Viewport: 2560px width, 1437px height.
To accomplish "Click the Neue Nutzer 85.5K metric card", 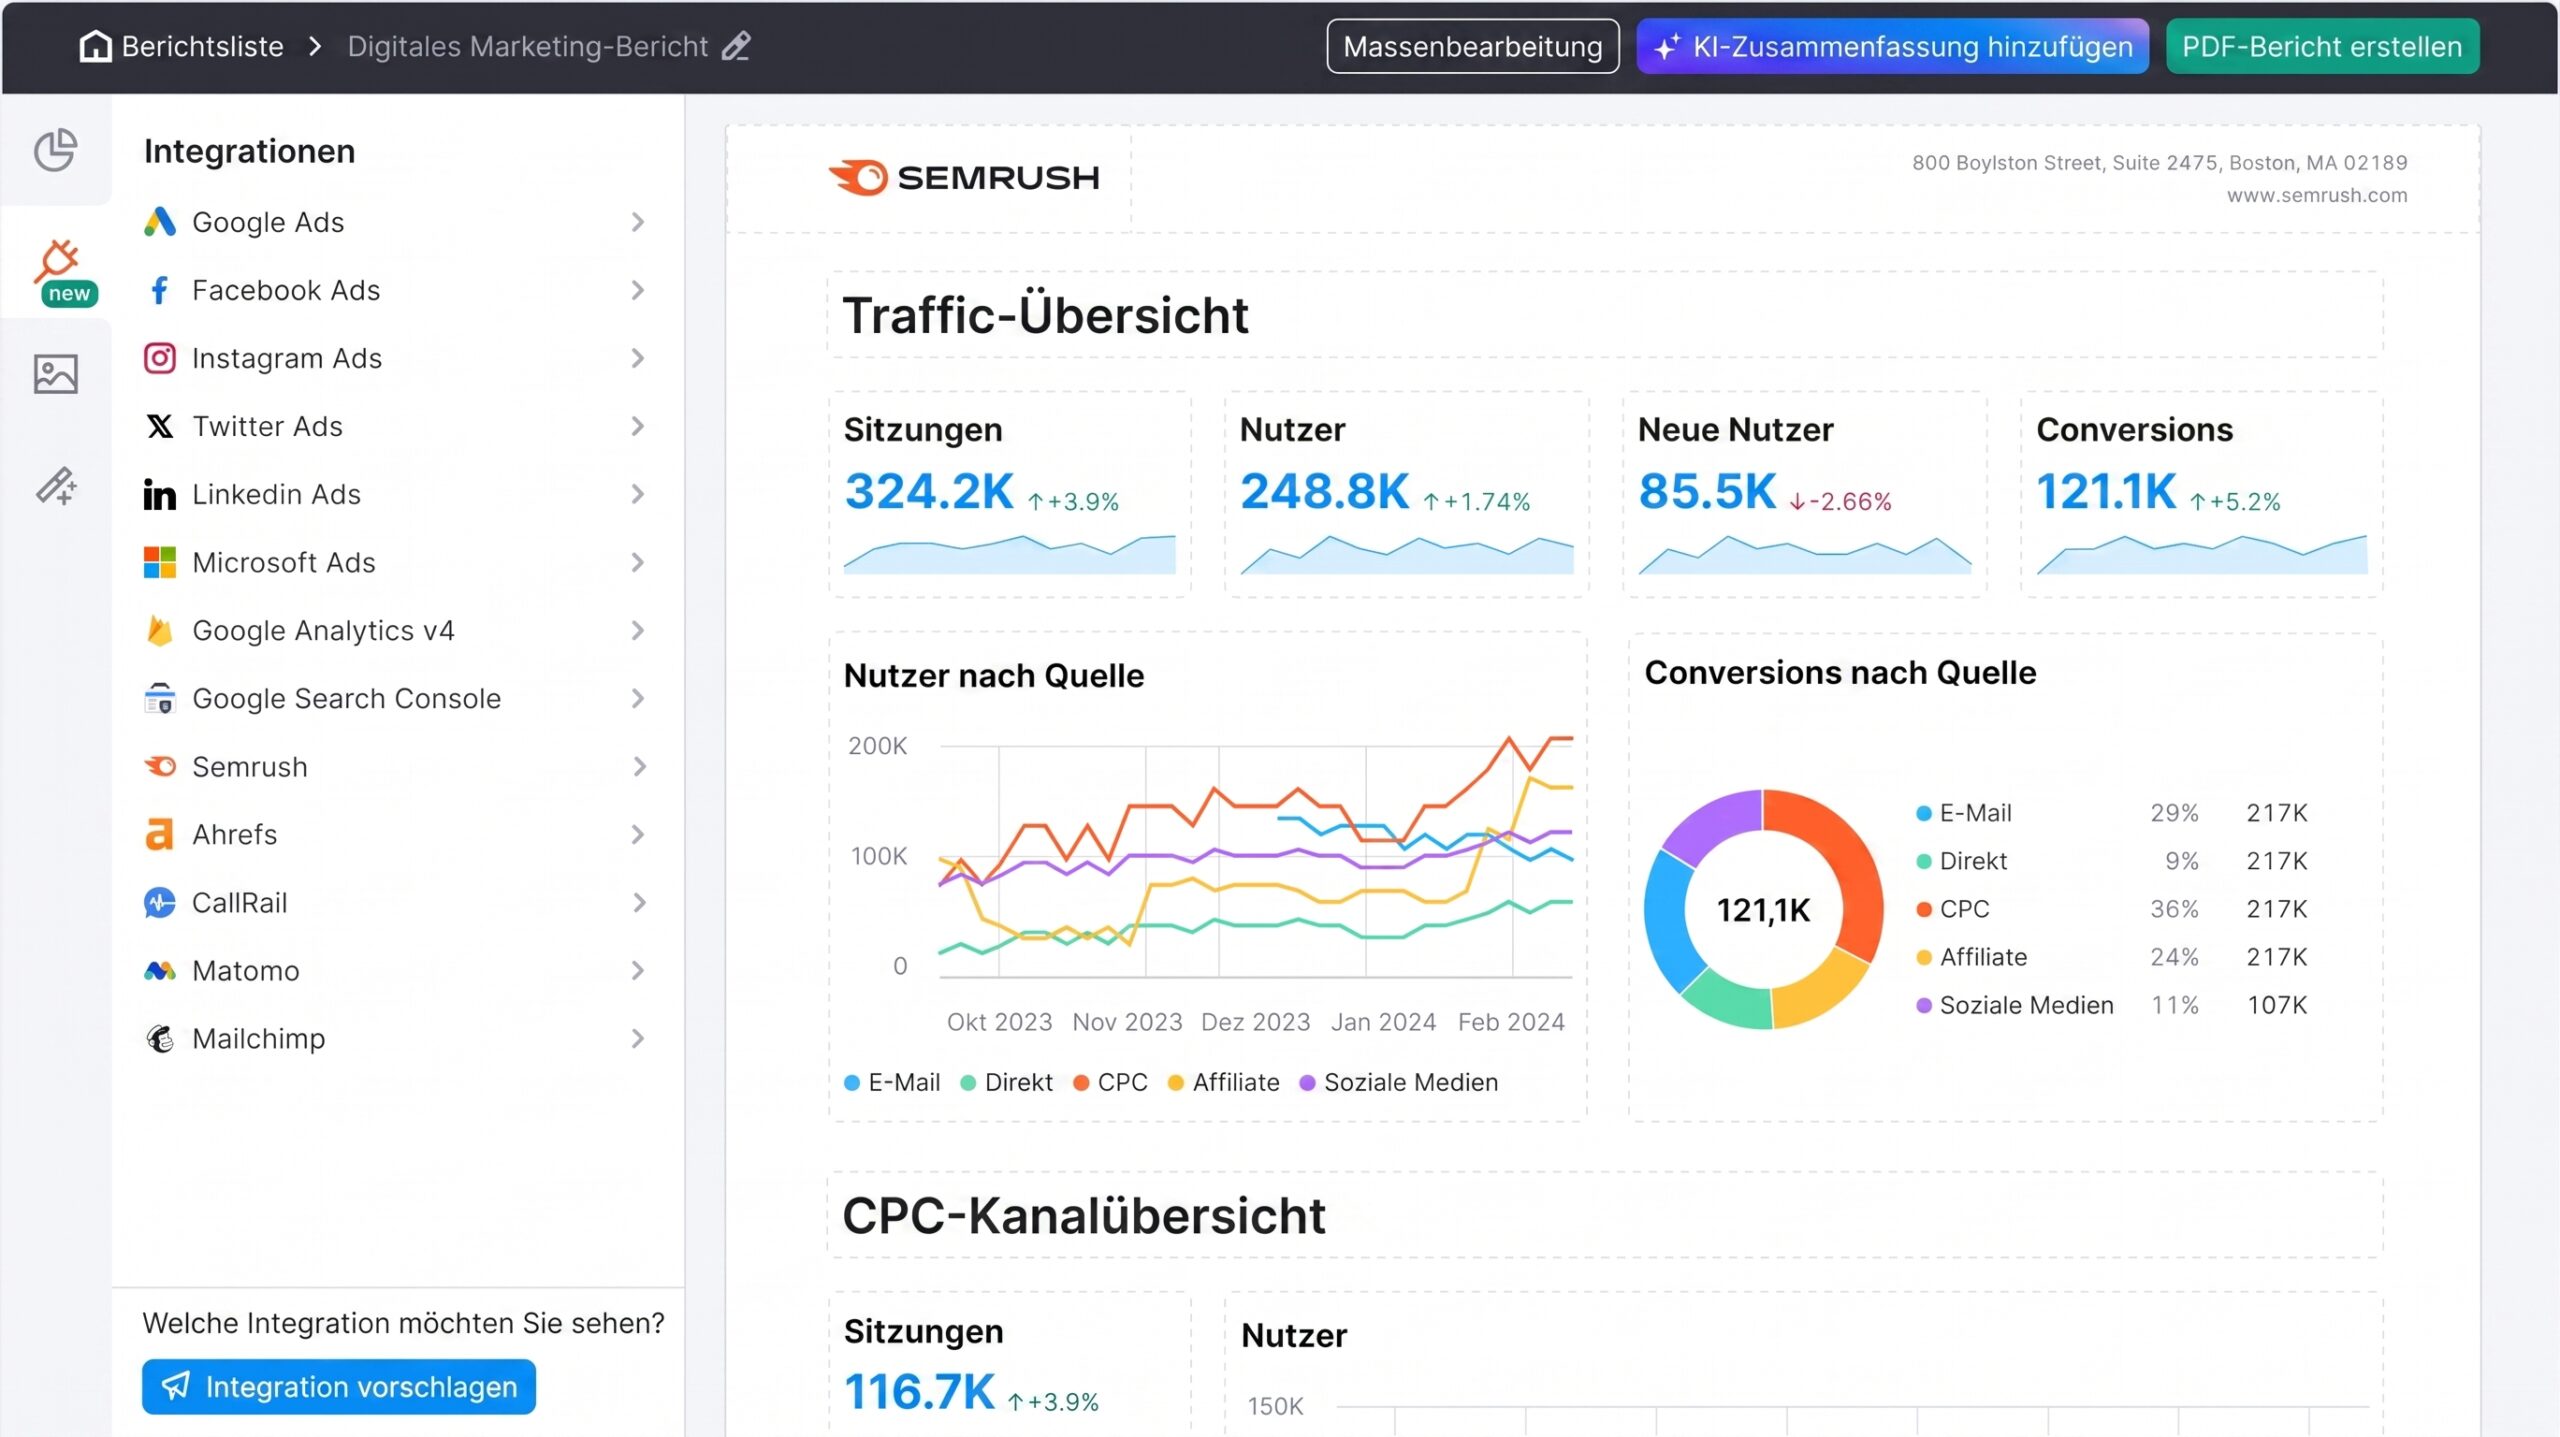I will pyautogui.click(x=1805, y=495).
